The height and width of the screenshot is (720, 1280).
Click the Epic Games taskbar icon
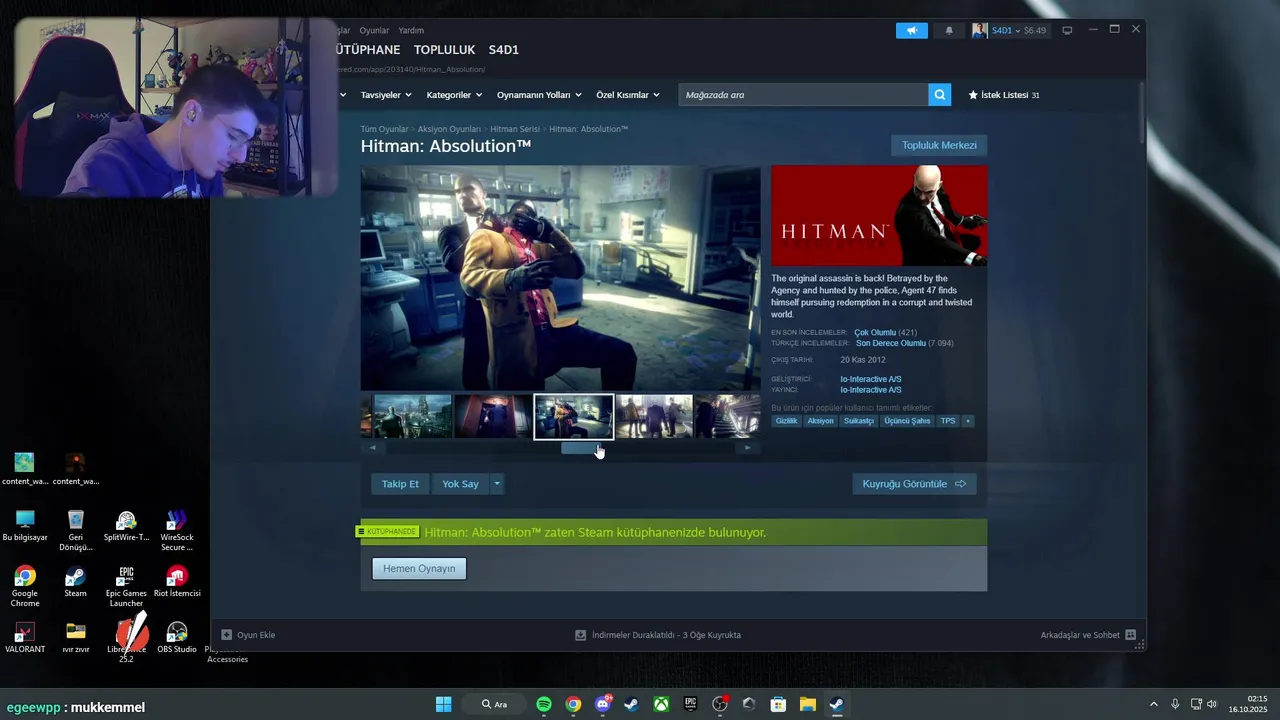click(690, 704)
